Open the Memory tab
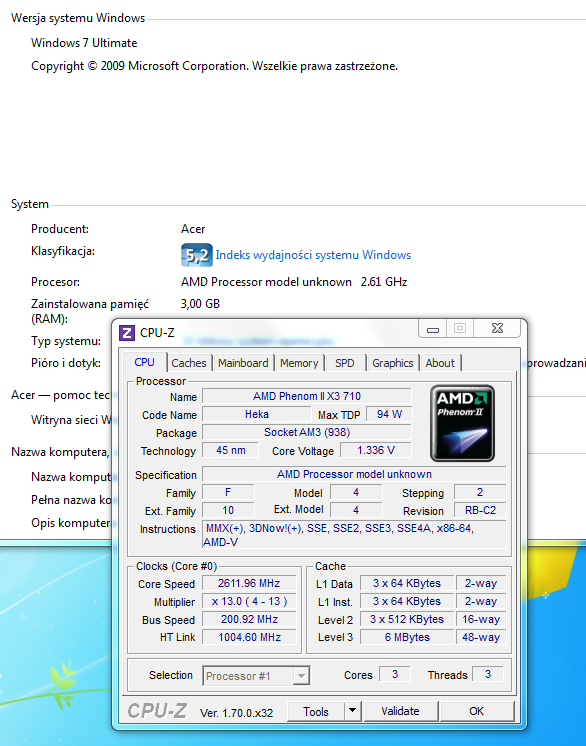Image resolution: width=586 pixels, height=746 pixels. pos(299,363)
